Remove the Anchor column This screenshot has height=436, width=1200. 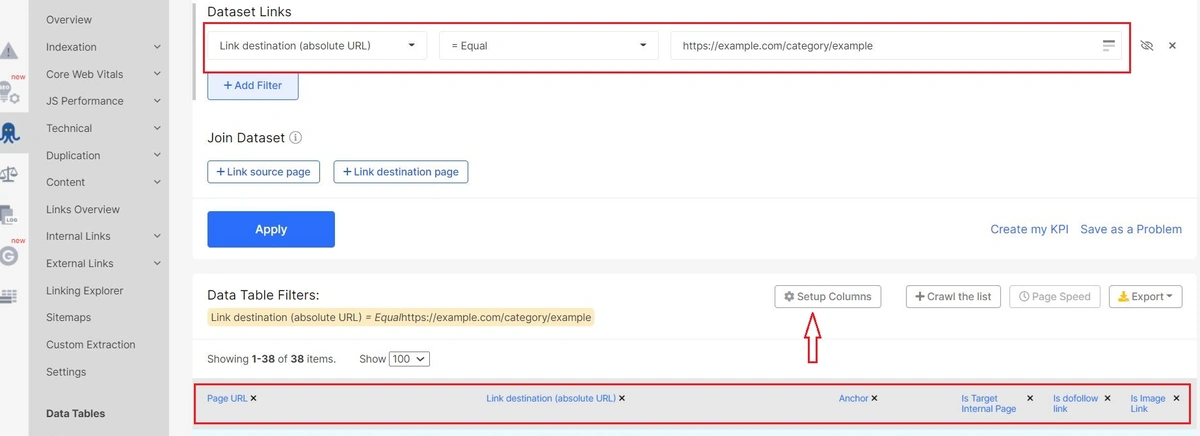coord(874,398)
